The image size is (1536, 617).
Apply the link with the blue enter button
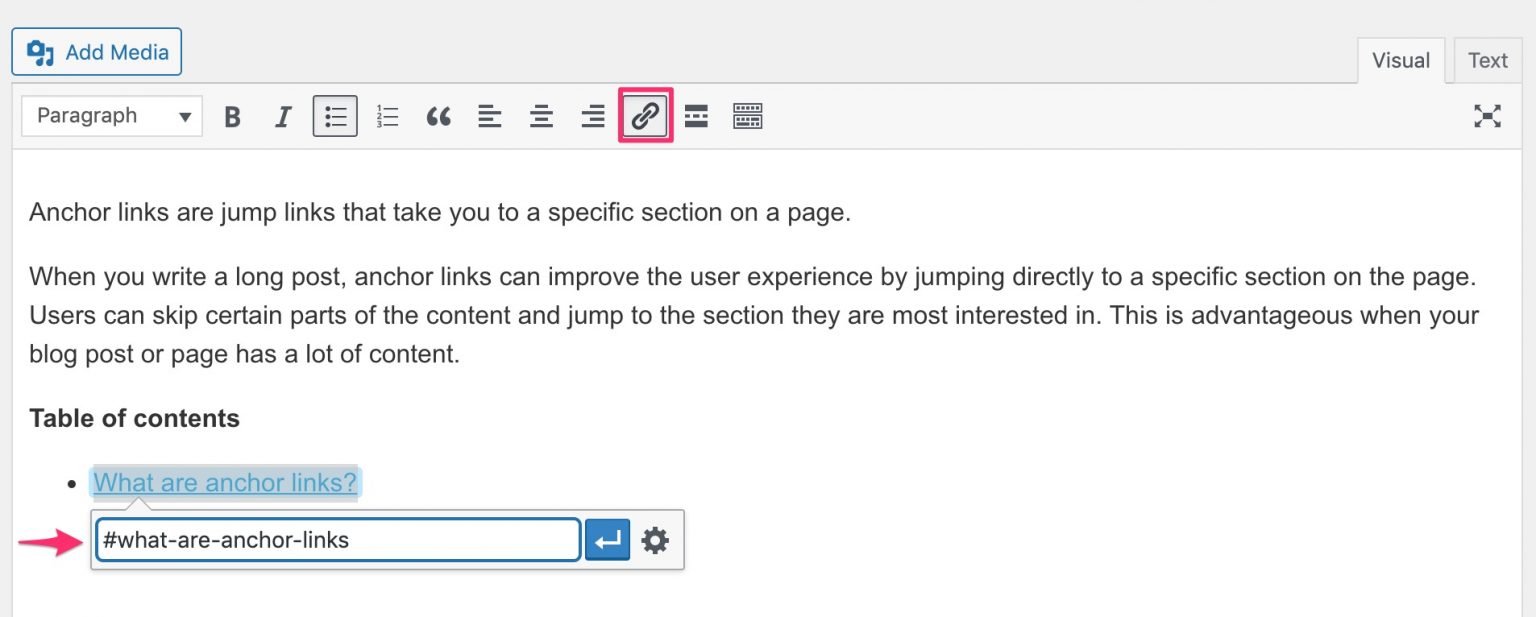coord(607,539)
